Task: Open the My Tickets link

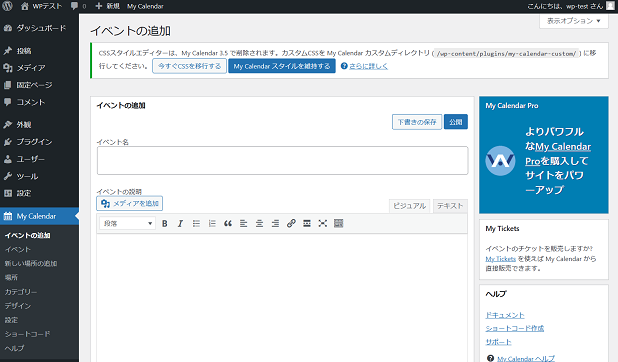Action: [501, 259]
